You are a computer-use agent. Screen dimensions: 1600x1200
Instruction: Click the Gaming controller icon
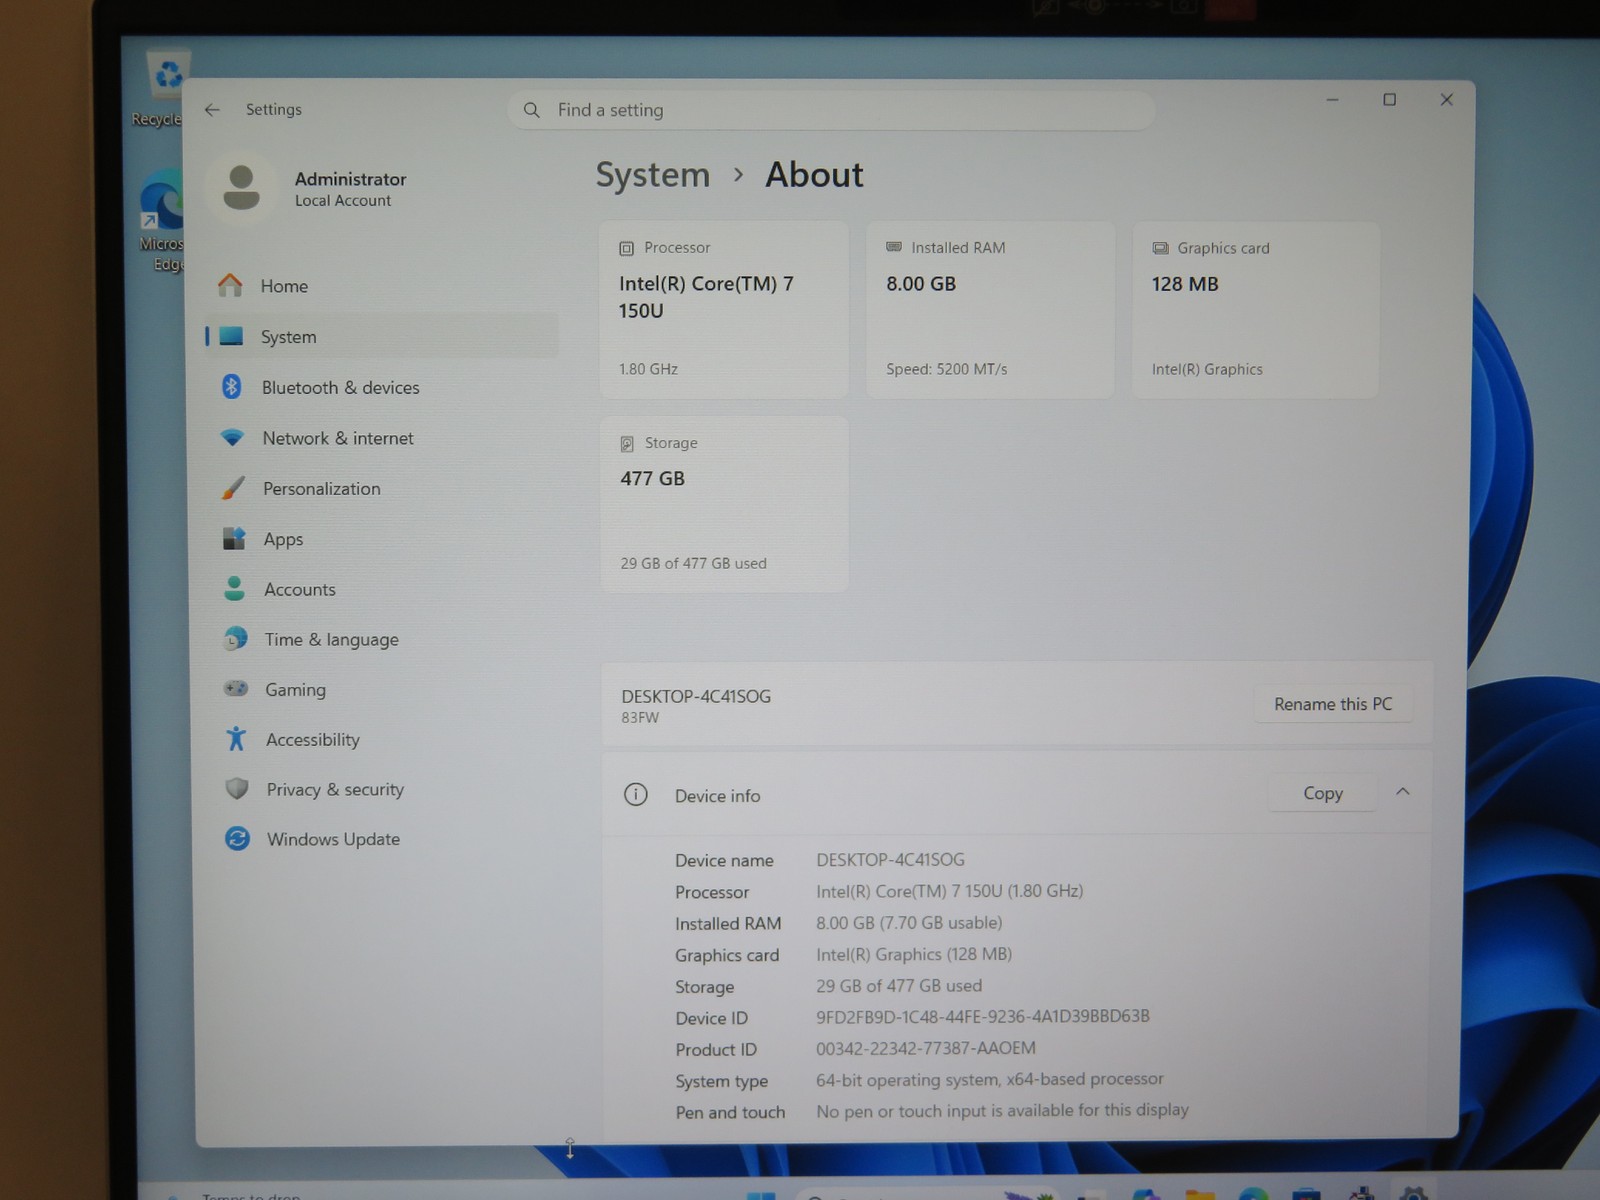(236, 689)
